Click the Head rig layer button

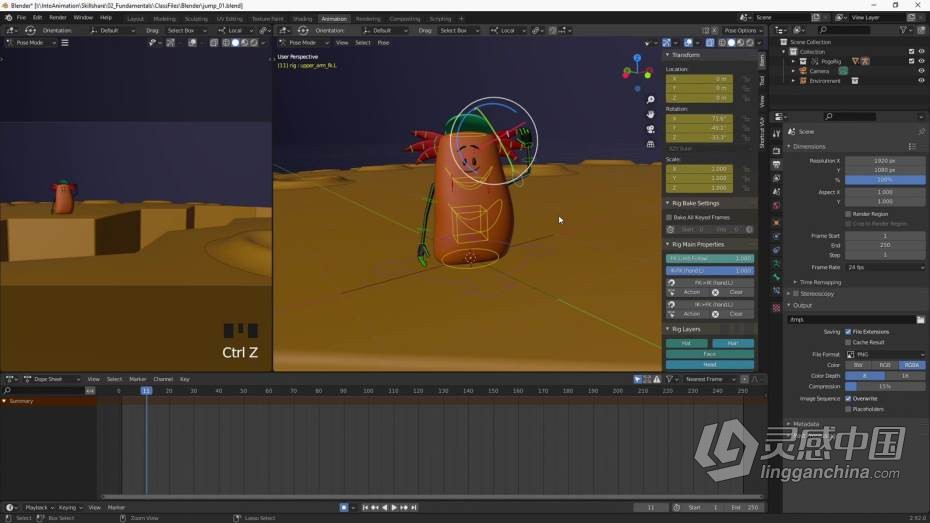point(710,365)
